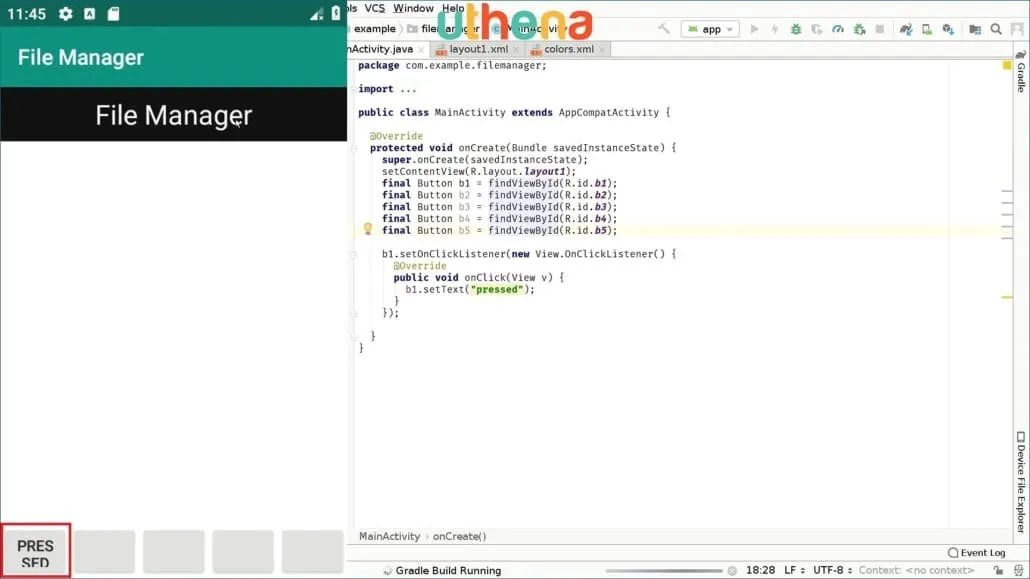The width and height of the screenshot is (1030, 579).
Task: Sync Project with Gradle Files icon
Action: (906, 29)
